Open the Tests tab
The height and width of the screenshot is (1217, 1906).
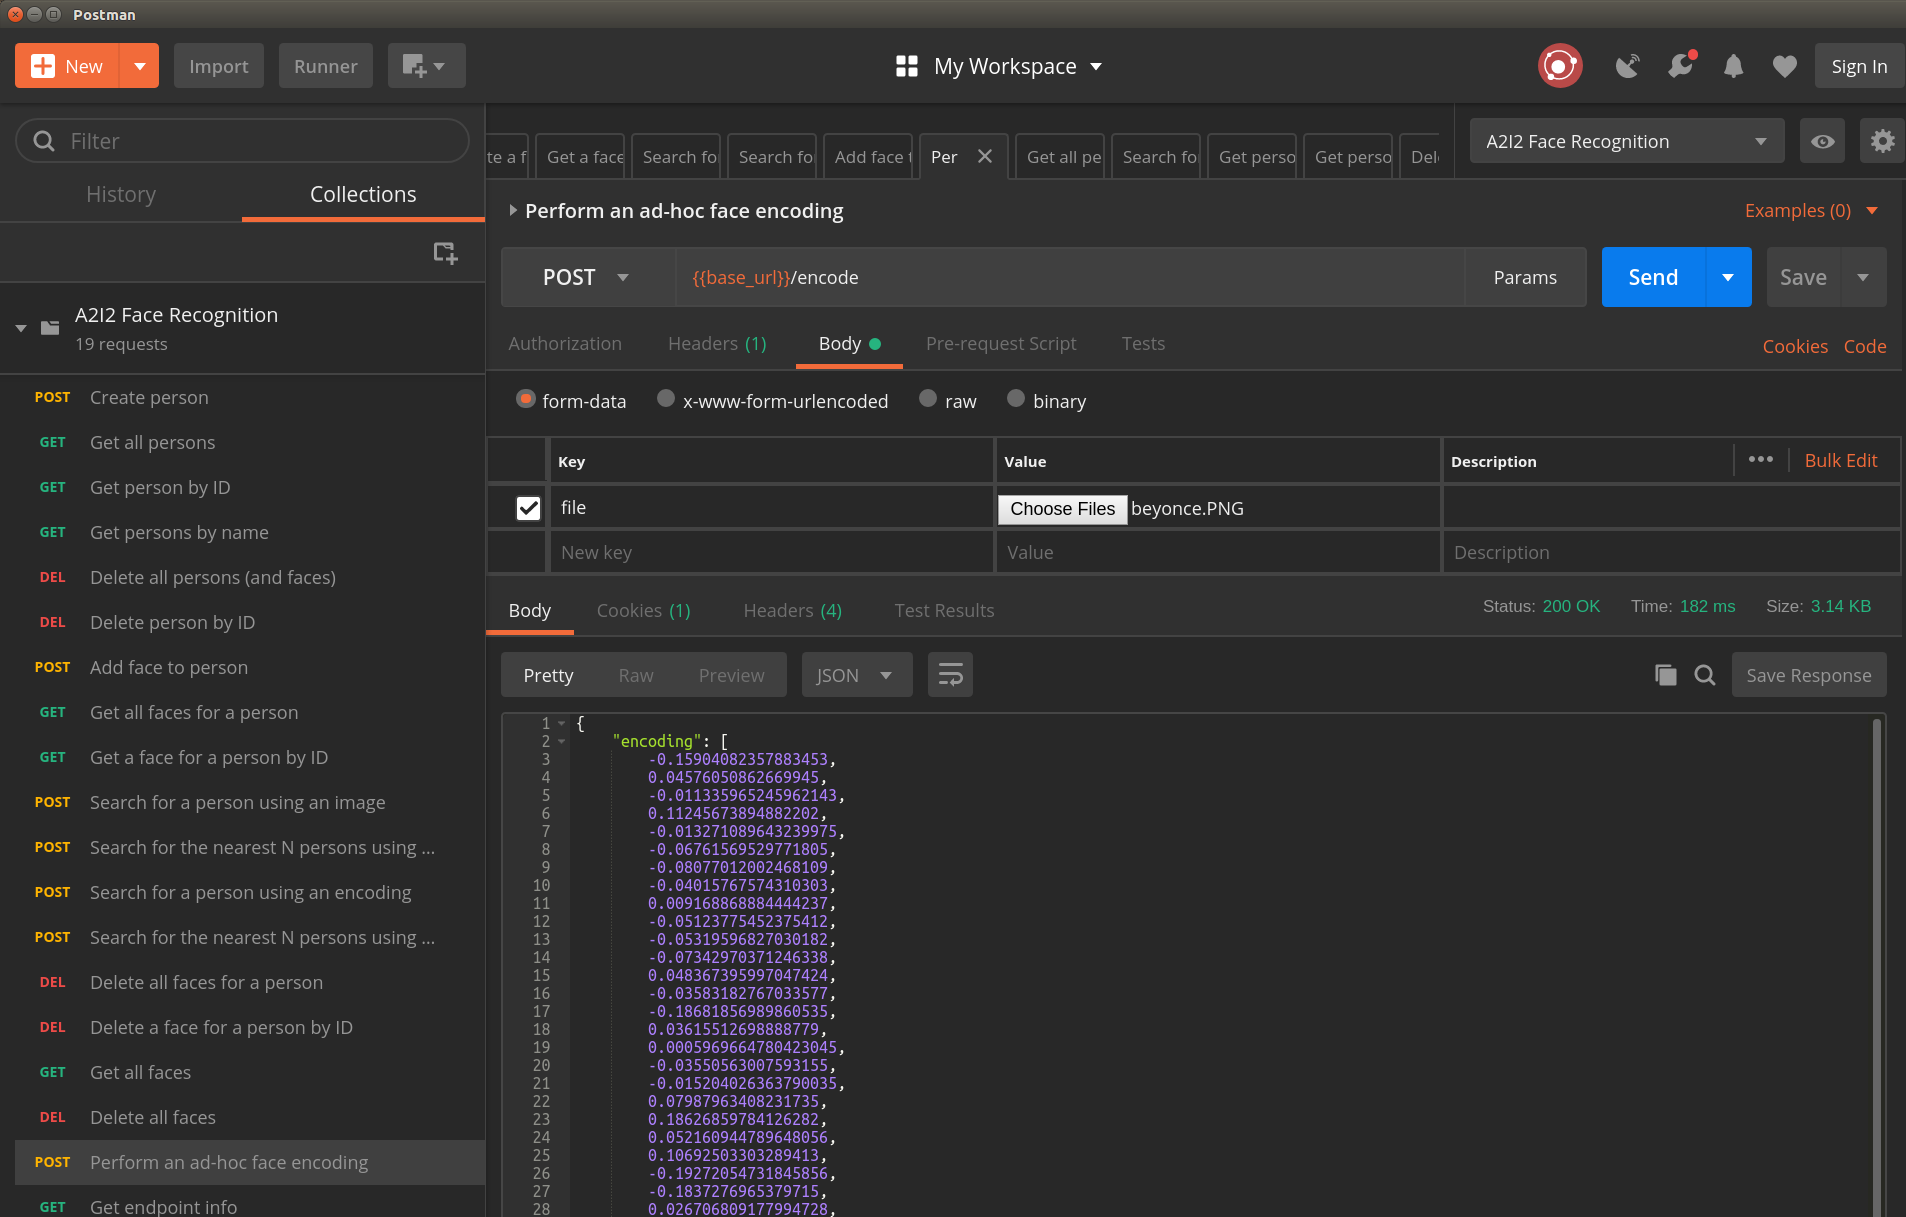(1143, 343)
